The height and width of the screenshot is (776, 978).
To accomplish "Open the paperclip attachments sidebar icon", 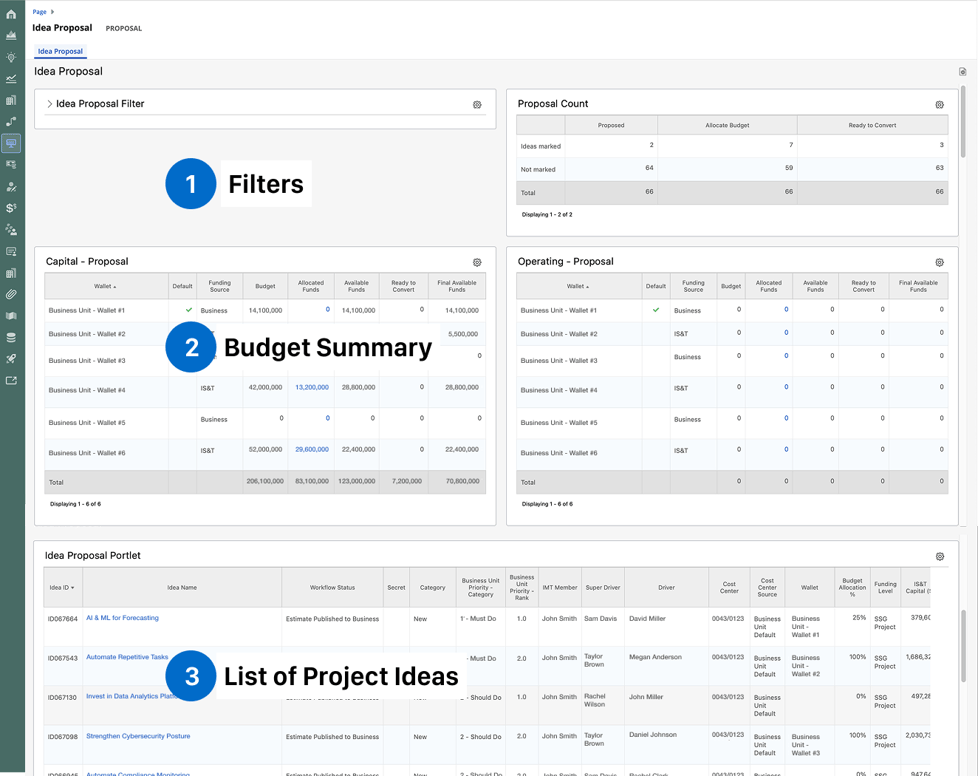I will pyautogui.click(x=11, y=294).
